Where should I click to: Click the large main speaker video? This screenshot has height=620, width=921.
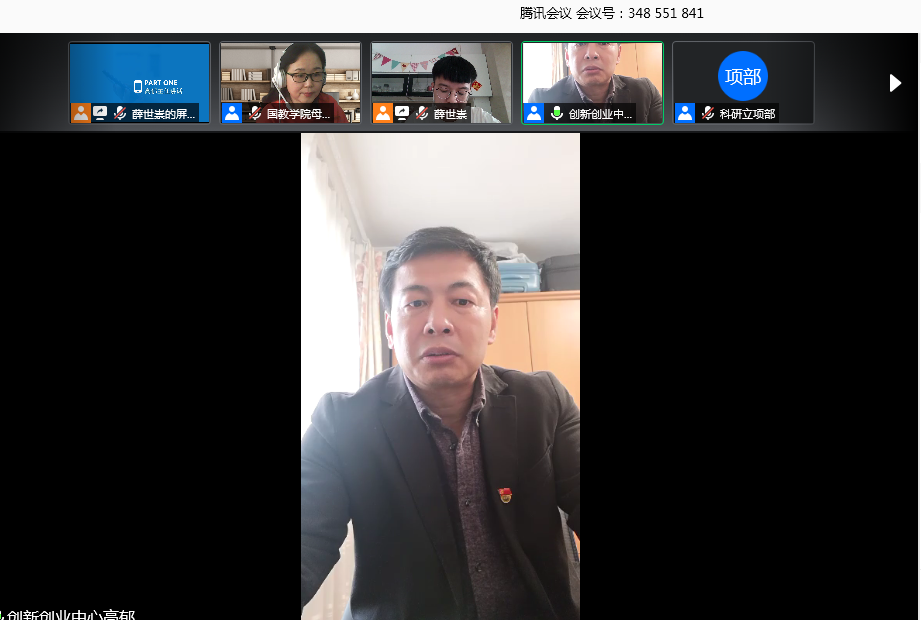click(x=440, y=375)
